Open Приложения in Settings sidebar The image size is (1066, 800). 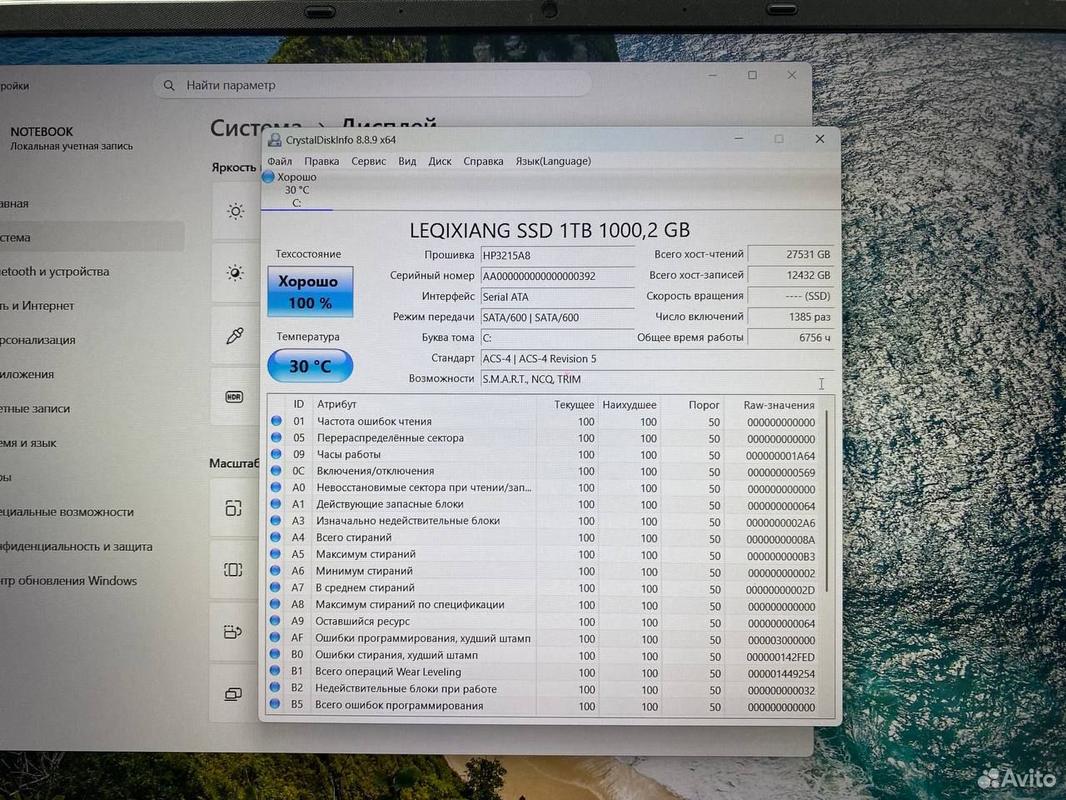(x=26, y=374)
